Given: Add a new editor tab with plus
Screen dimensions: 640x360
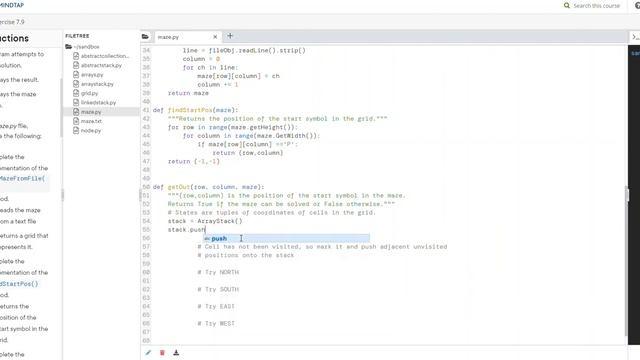Looking at the screenshot, I should tap(230, 36).
